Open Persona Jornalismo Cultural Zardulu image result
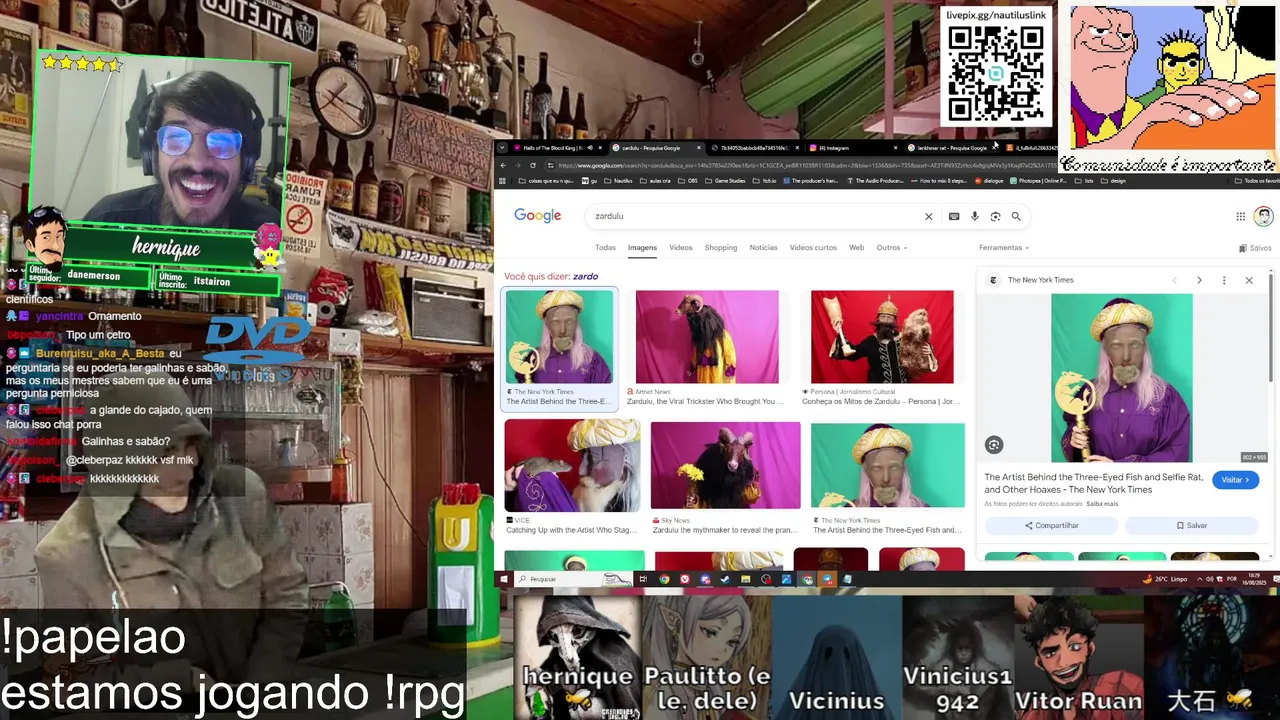Image resolution: width=1280 pixels, height=720 pixels. (882, 348)
